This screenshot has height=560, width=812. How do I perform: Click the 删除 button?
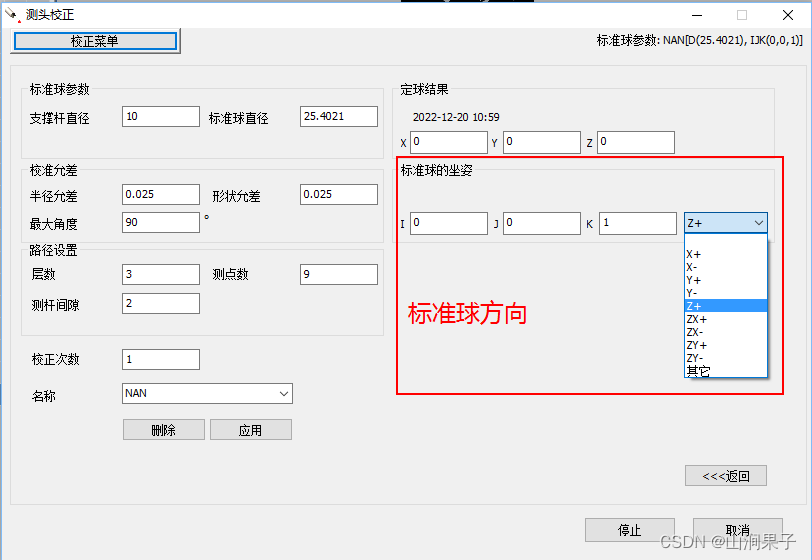click(x=164, y=429)
